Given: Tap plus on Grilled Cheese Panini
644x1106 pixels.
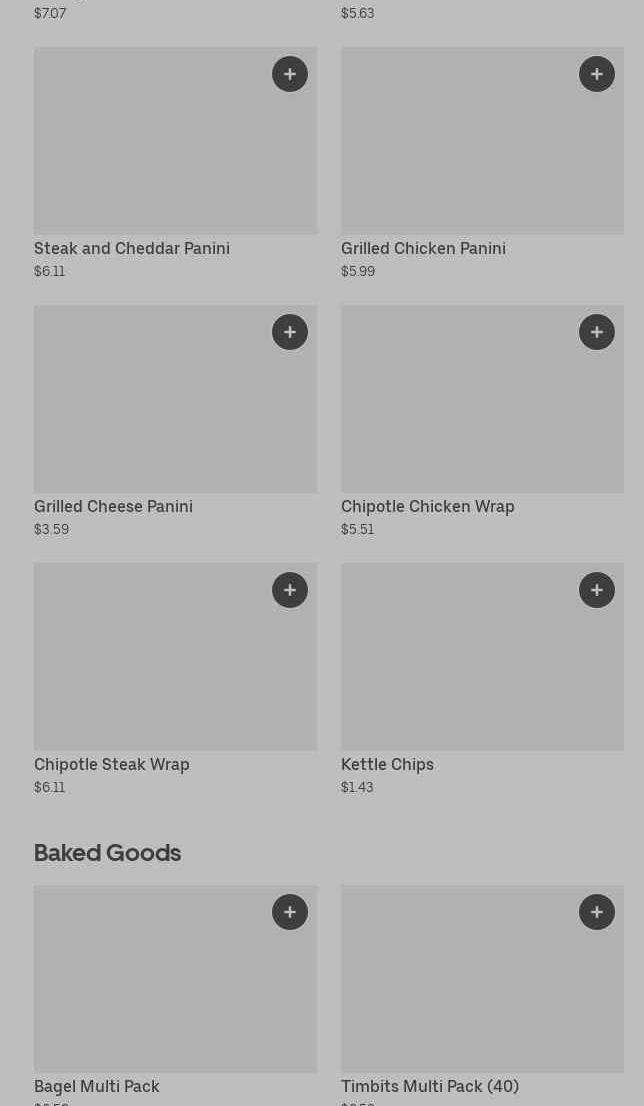Looking at the screenshot, I should 290,332.
